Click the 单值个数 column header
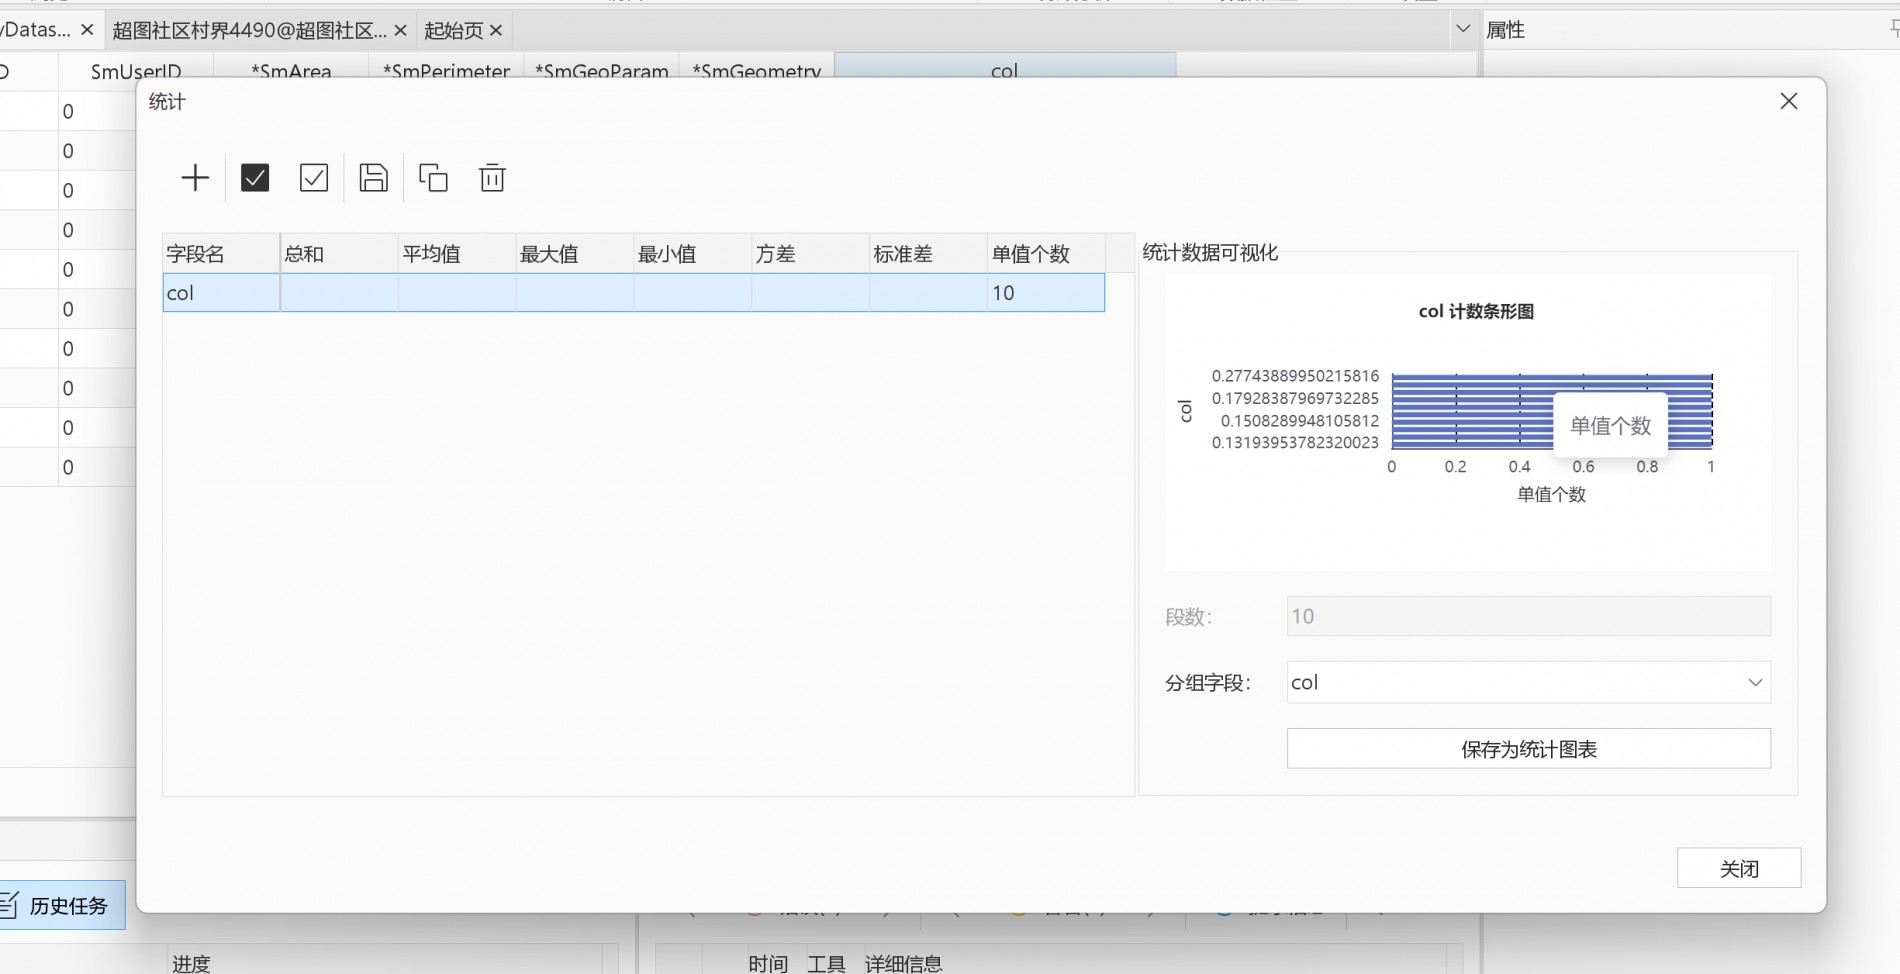The width and height of the screenshot is (1900, 974). pyautogui.click(x=1046, y=254)
